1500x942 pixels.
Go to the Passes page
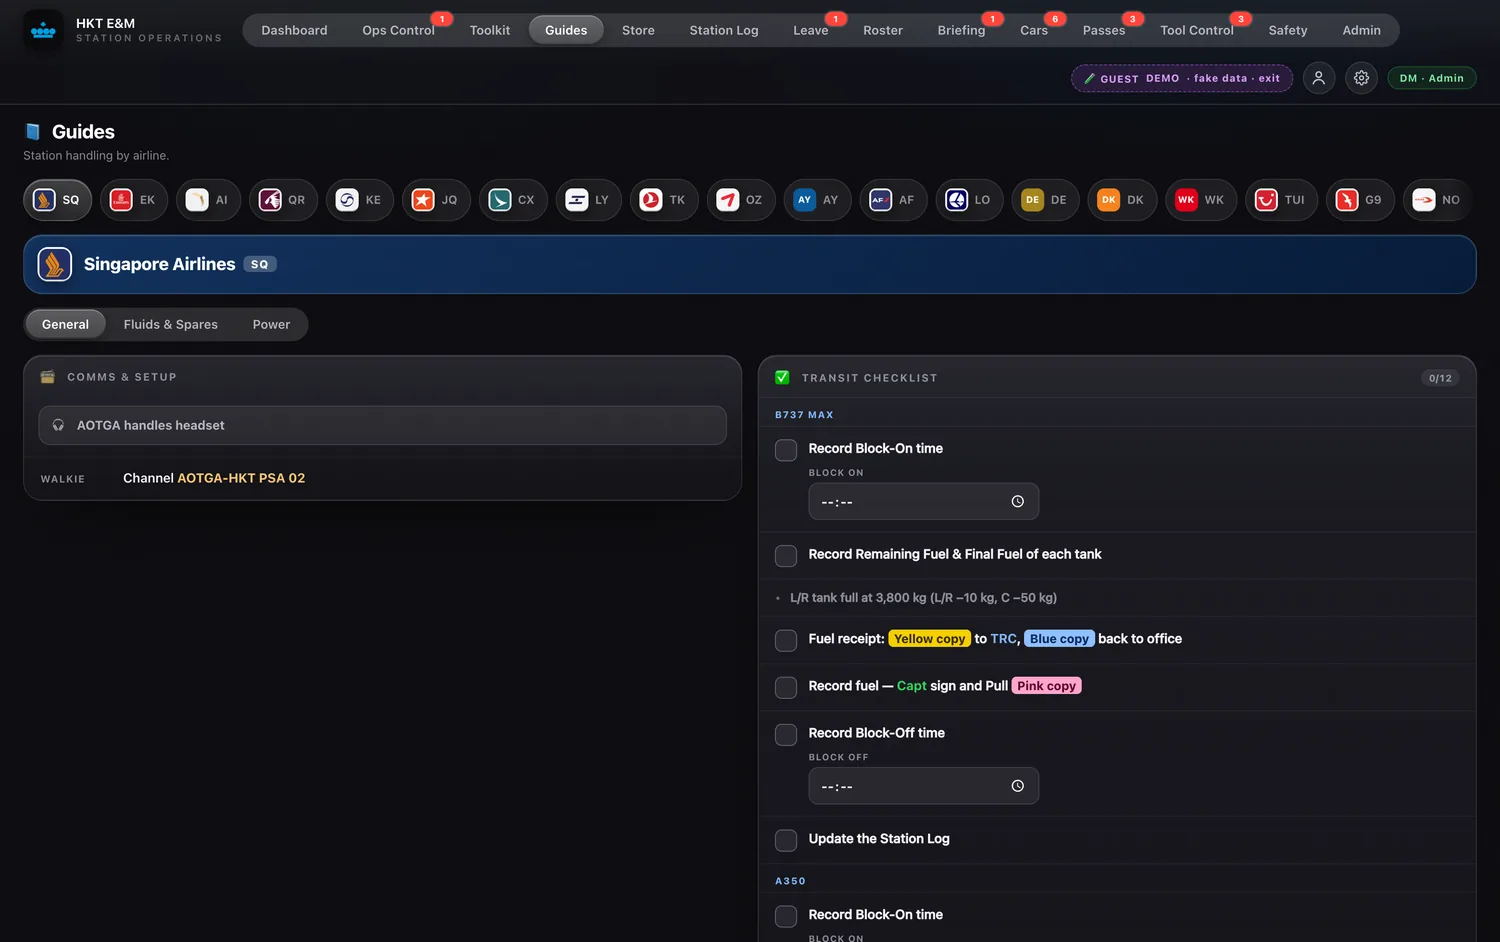1104,30
